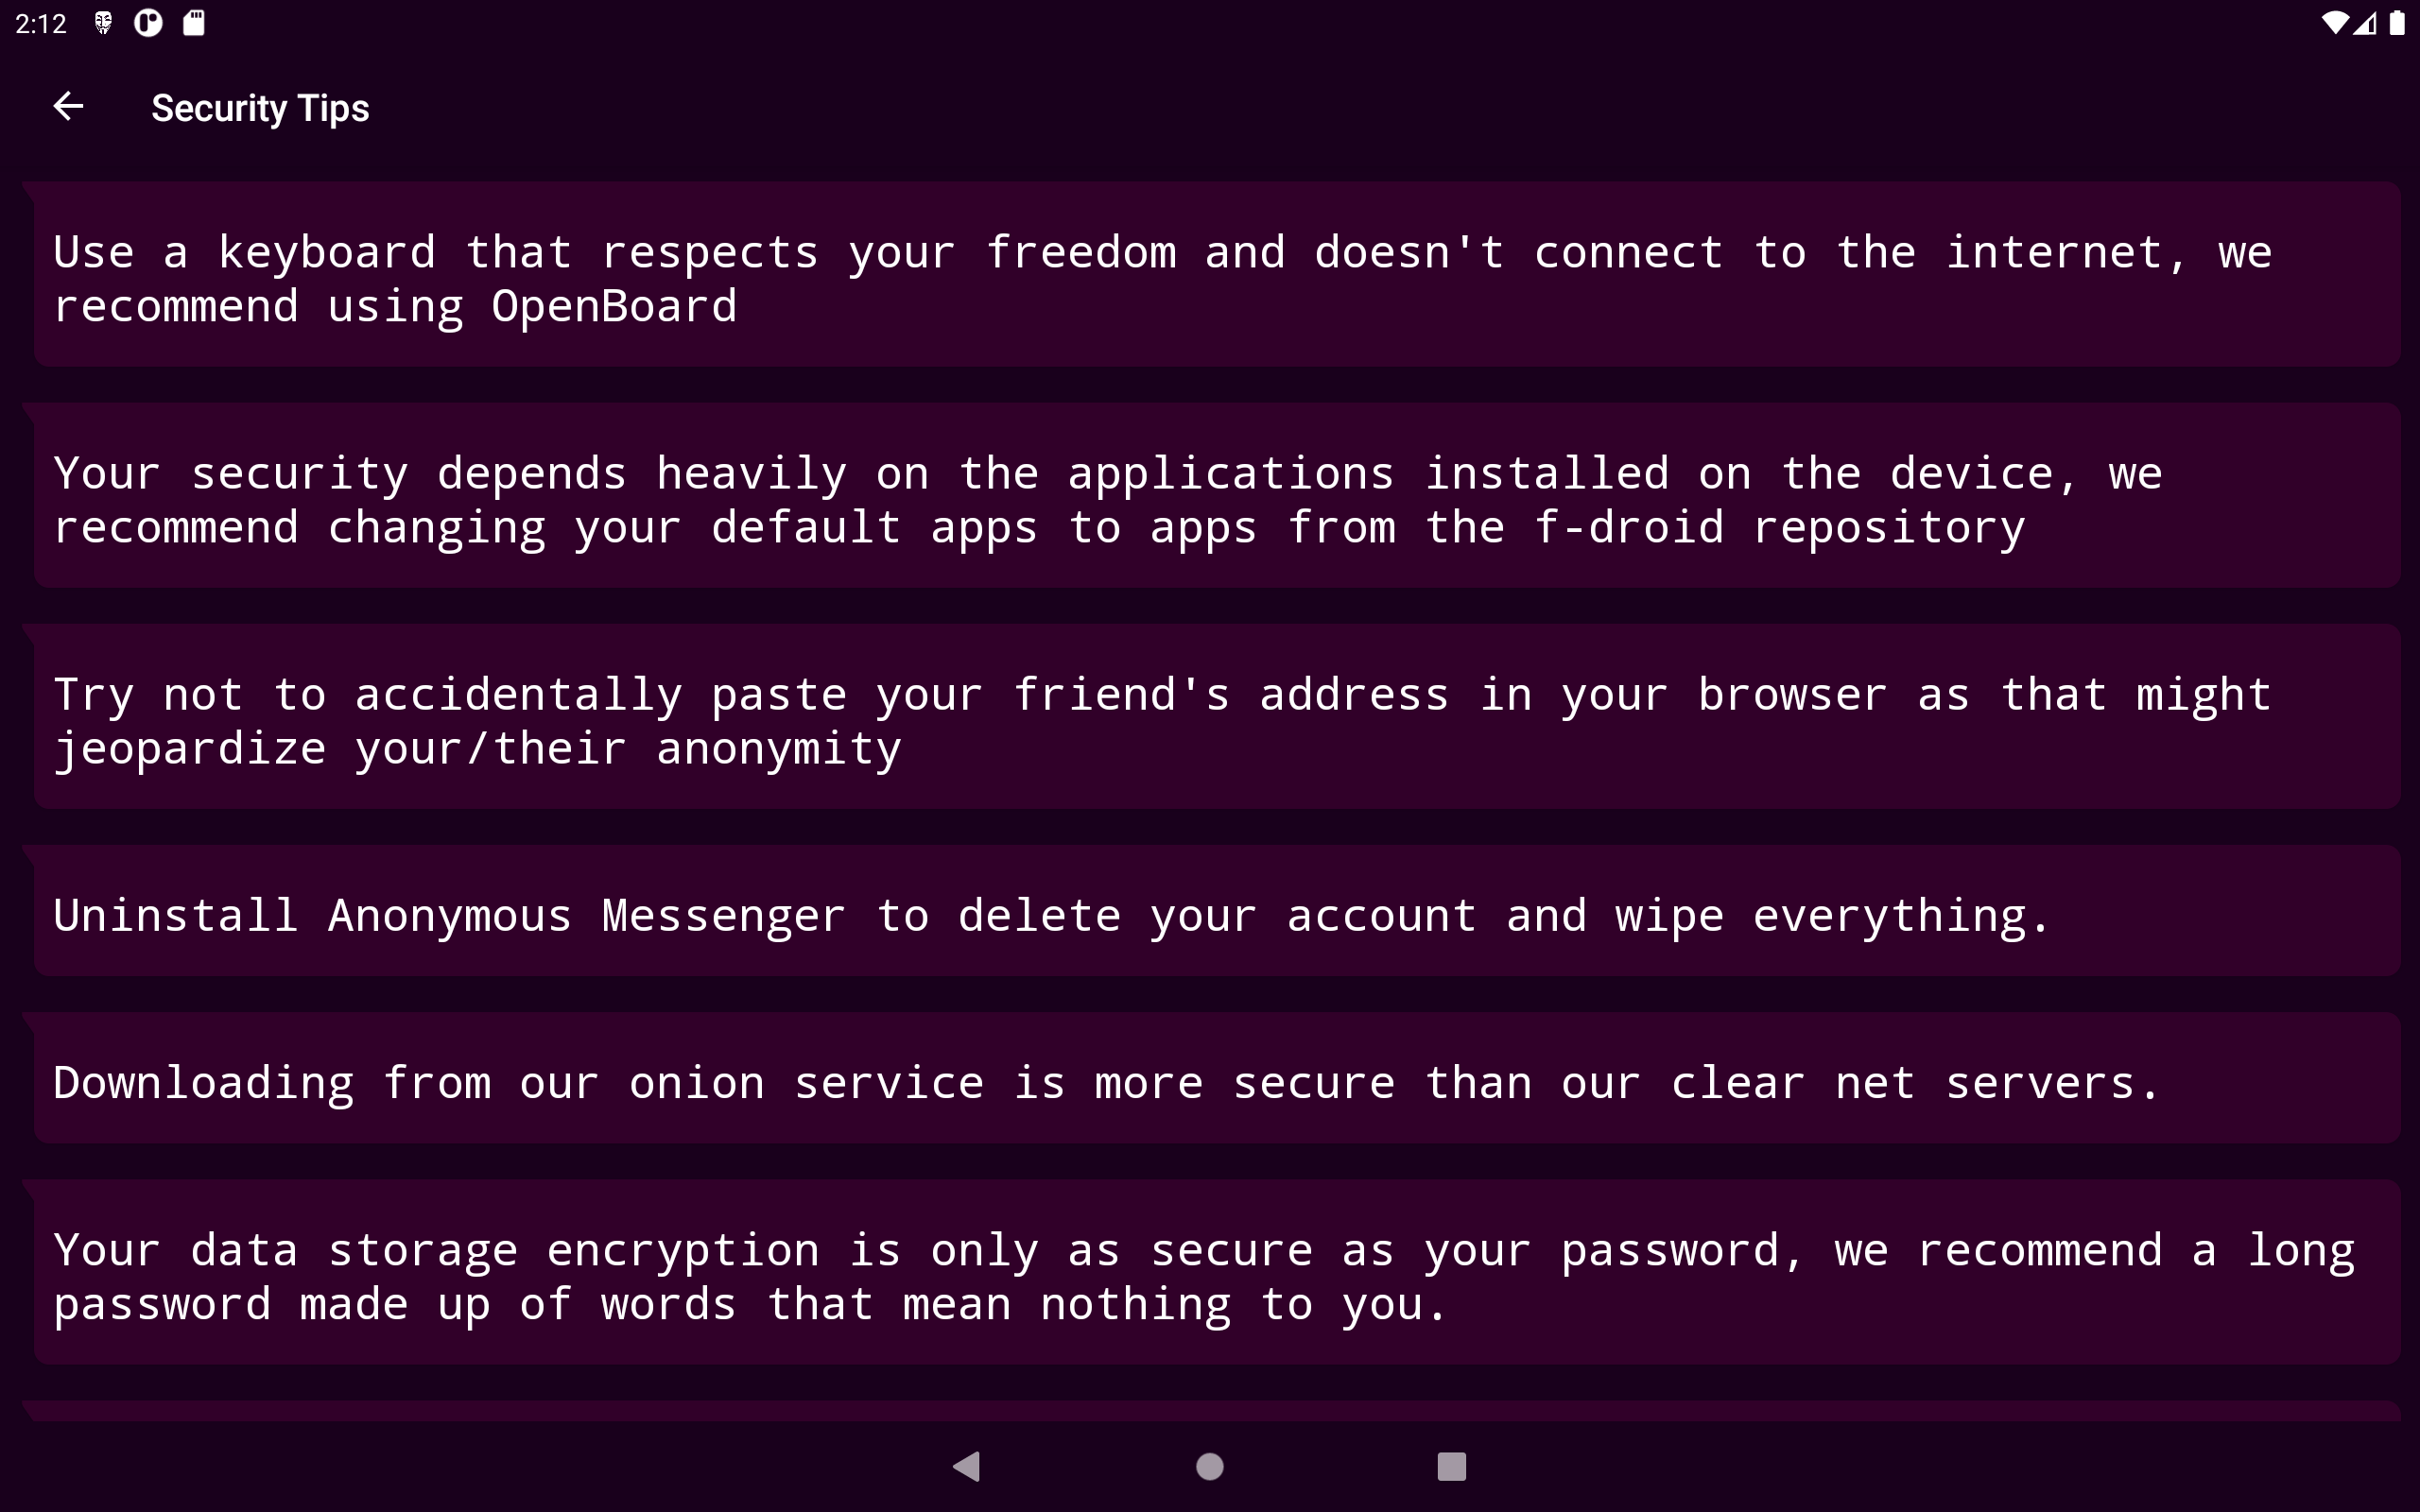Go back using the toolbar arrow
Viewport: 2420px width, 1512px height.
tap(68, 106)
